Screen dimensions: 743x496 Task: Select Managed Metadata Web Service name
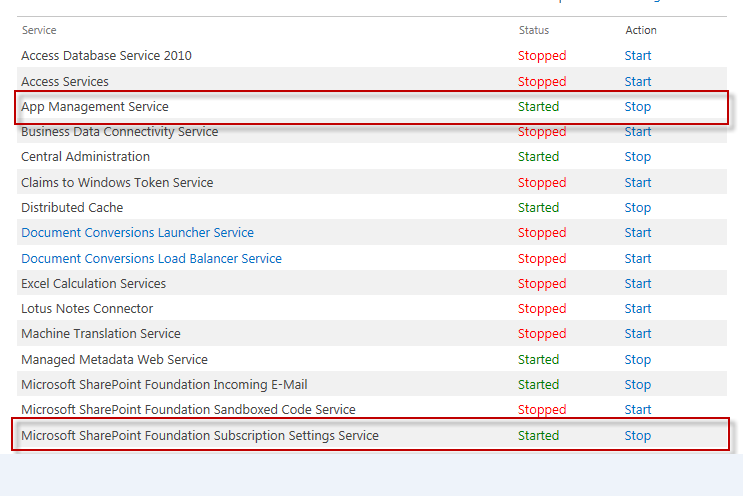tap(114, 360)
